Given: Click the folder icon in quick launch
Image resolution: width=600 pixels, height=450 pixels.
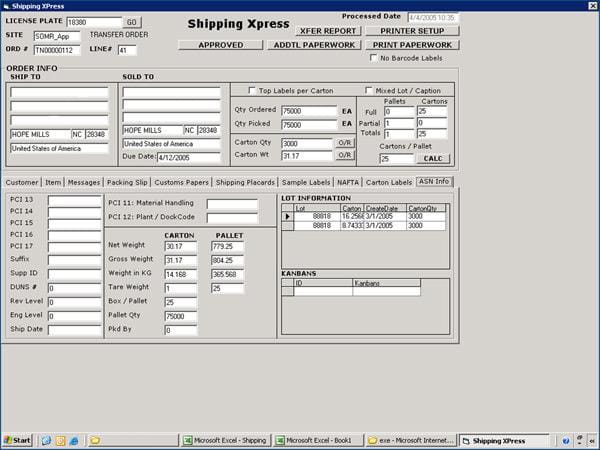Looking at the screenshot, I should coord(95,441).
